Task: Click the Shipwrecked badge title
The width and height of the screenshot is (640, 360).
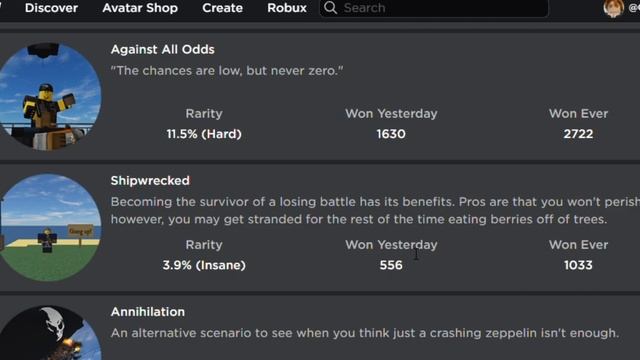Action: [150, 180]
